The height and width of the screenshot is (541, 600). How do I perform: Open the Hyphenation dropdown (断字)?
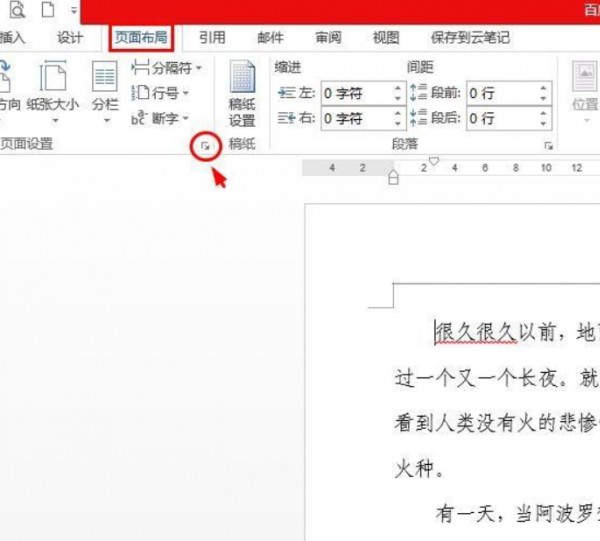pos(160,118)
